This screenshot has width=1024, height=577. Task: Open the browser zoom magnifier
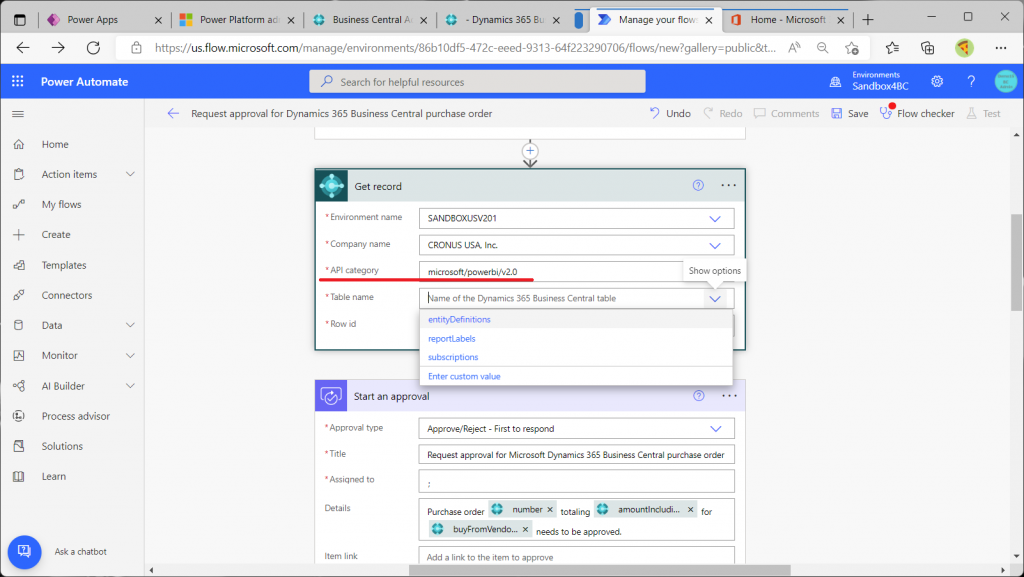pos(823,48)
